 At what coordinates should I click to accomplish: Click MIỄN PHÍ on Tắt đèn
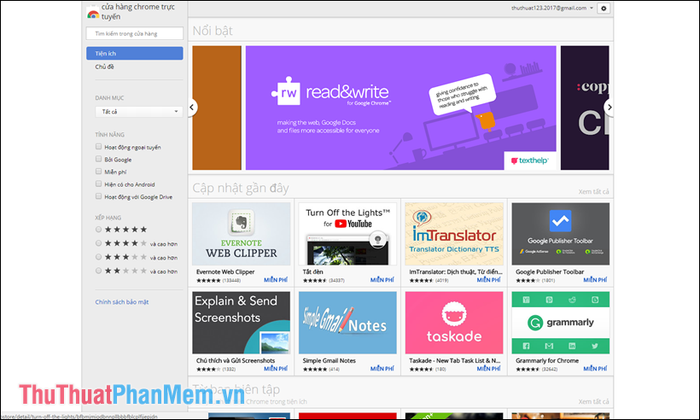[x=382, y=280]
